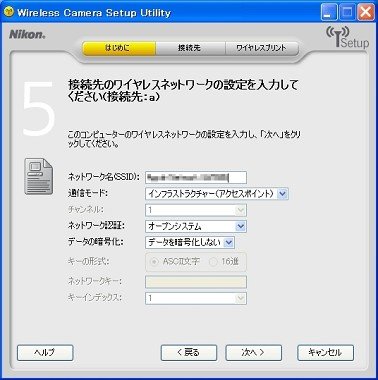The width and height of the screenshot is (378, 380).
Task: Switch to the はじめに tab
Action: point(119,48)
